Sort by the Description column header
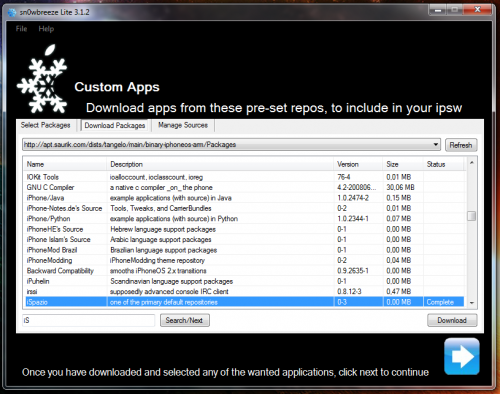The height and width of the screenshot is (394, 500). click(x=220, y=164)
